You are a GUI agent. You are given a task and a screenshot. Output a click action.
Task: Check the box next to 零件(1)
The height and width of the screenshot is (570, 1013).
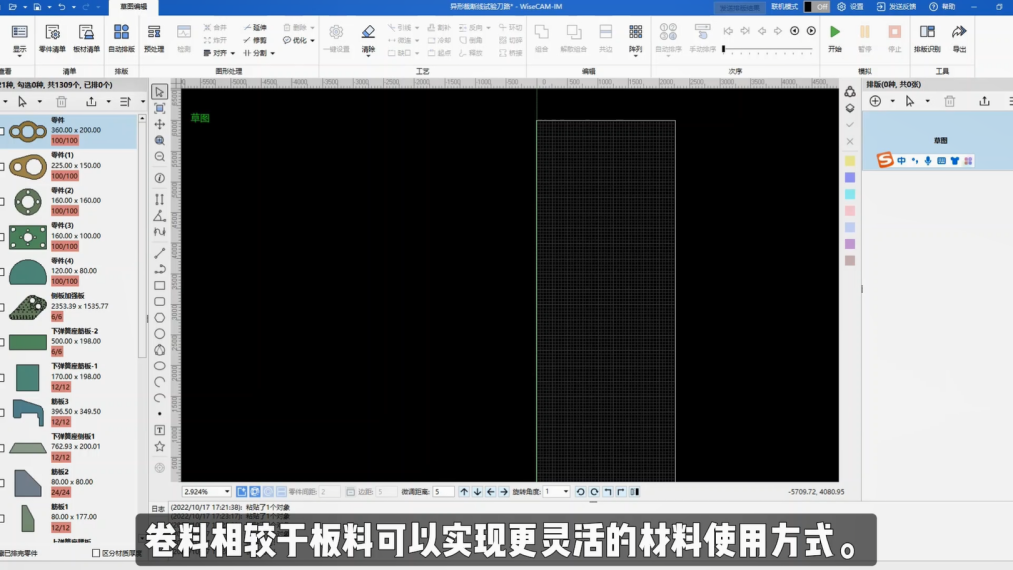(3, 167)
